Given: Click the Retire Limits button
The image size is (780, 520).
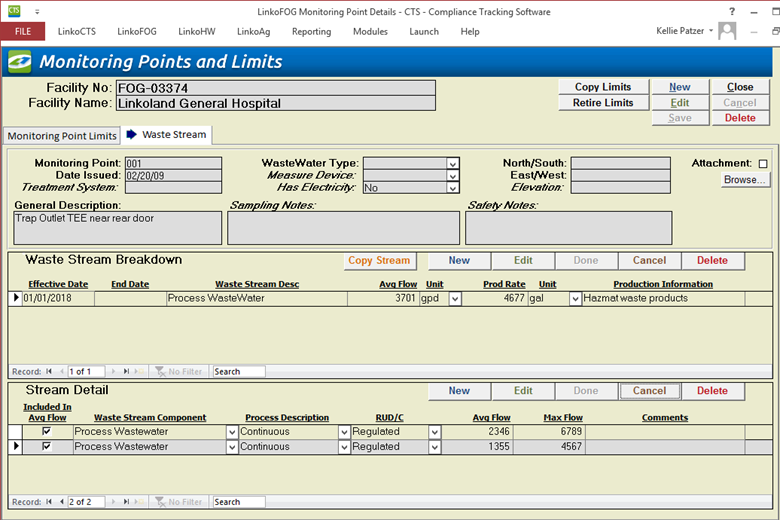Looking at the screenshot, I should pyautogui.click(x=603, y=103).
